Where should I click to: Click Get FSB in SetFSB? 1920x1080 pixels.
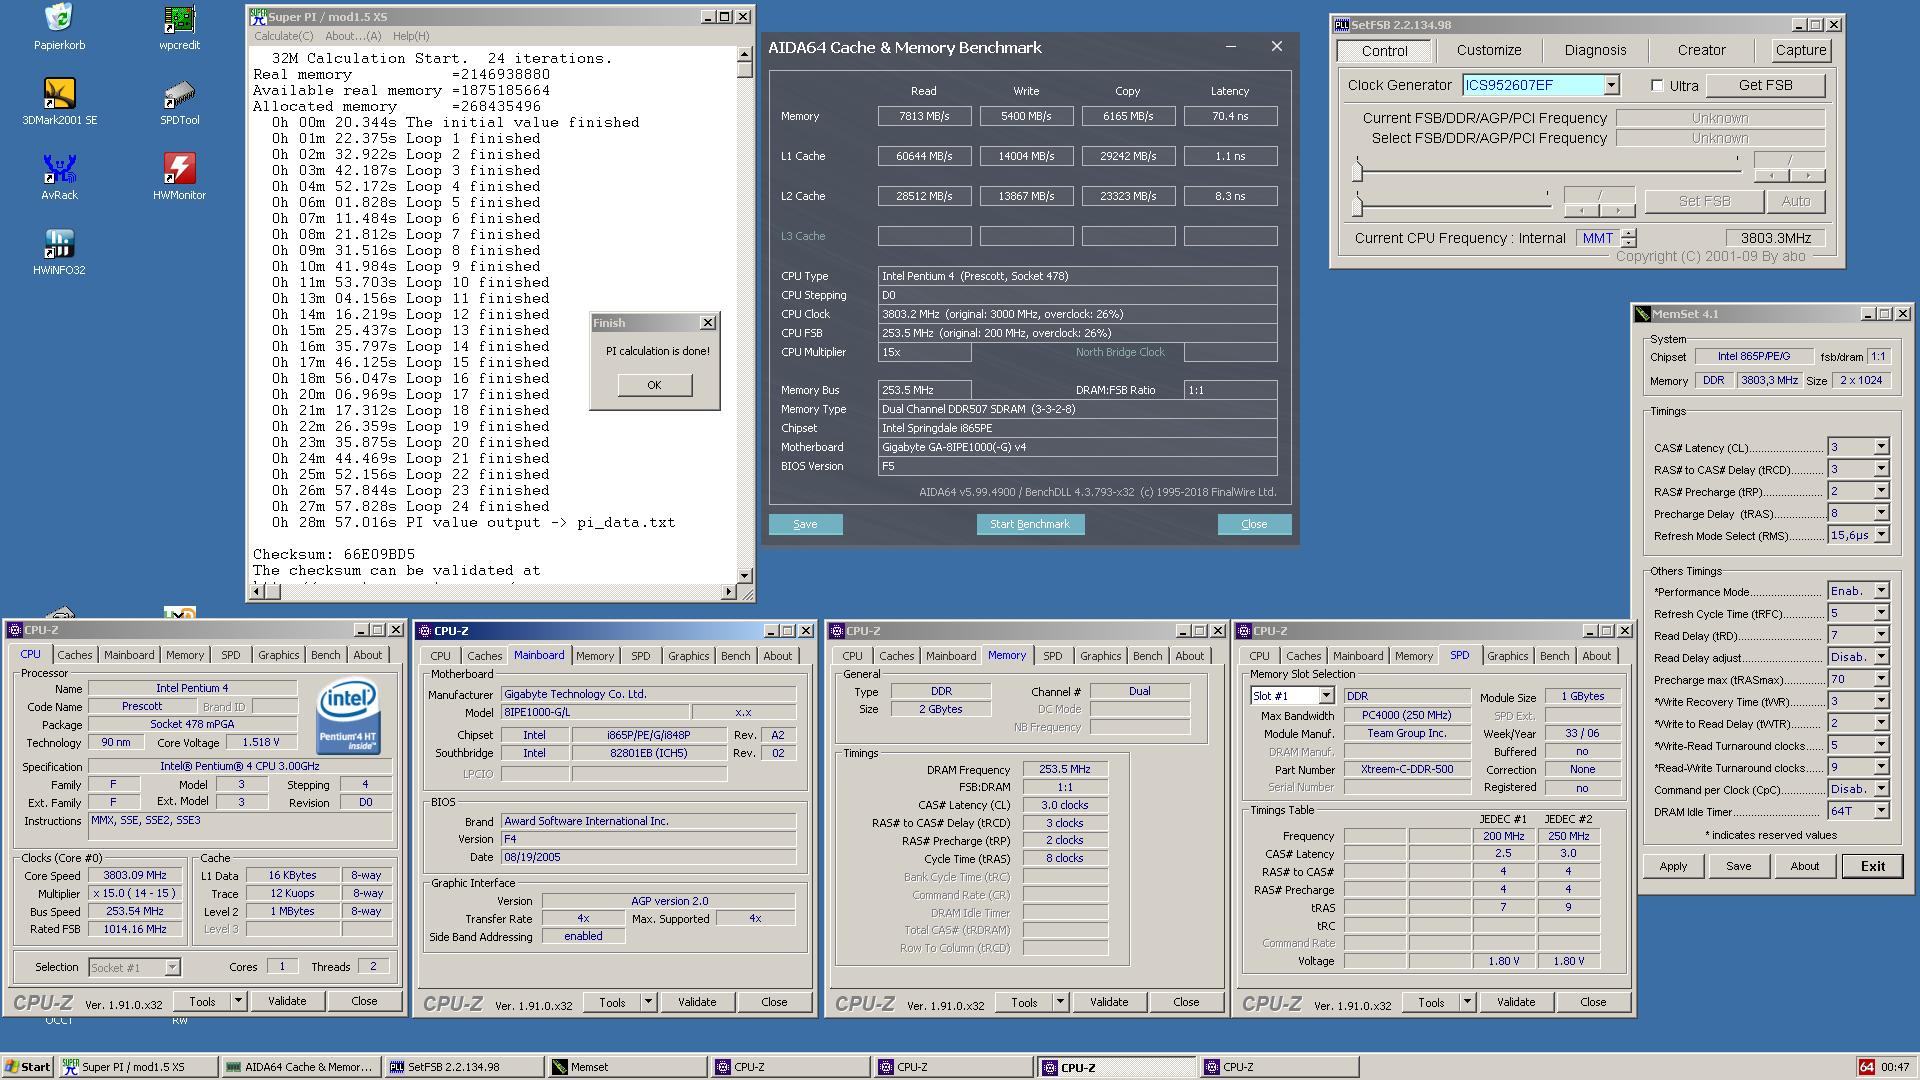[x=1765, y=86]
